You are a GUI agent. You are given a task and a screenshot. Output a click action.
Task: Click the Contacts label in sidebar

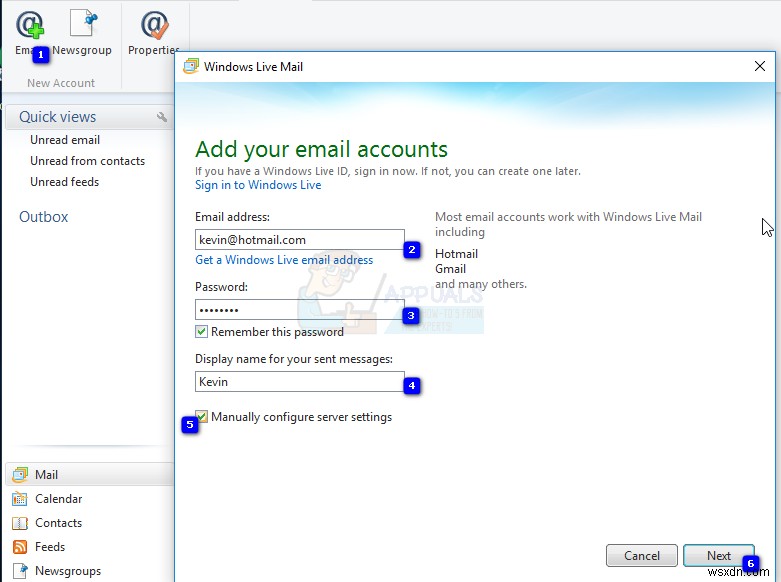pos(58,523)
